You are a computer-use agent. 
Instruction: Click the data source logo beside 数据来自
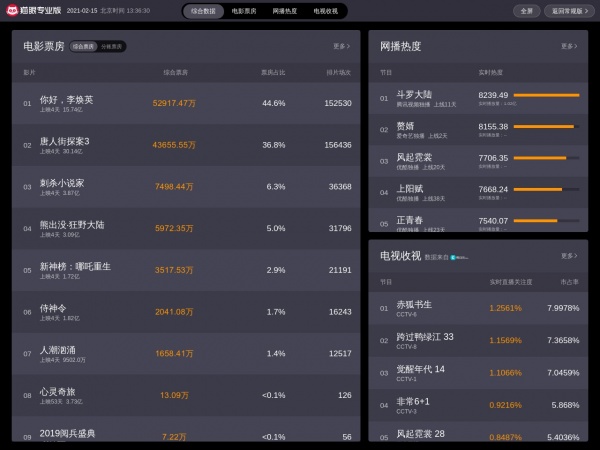pos(459,257)
